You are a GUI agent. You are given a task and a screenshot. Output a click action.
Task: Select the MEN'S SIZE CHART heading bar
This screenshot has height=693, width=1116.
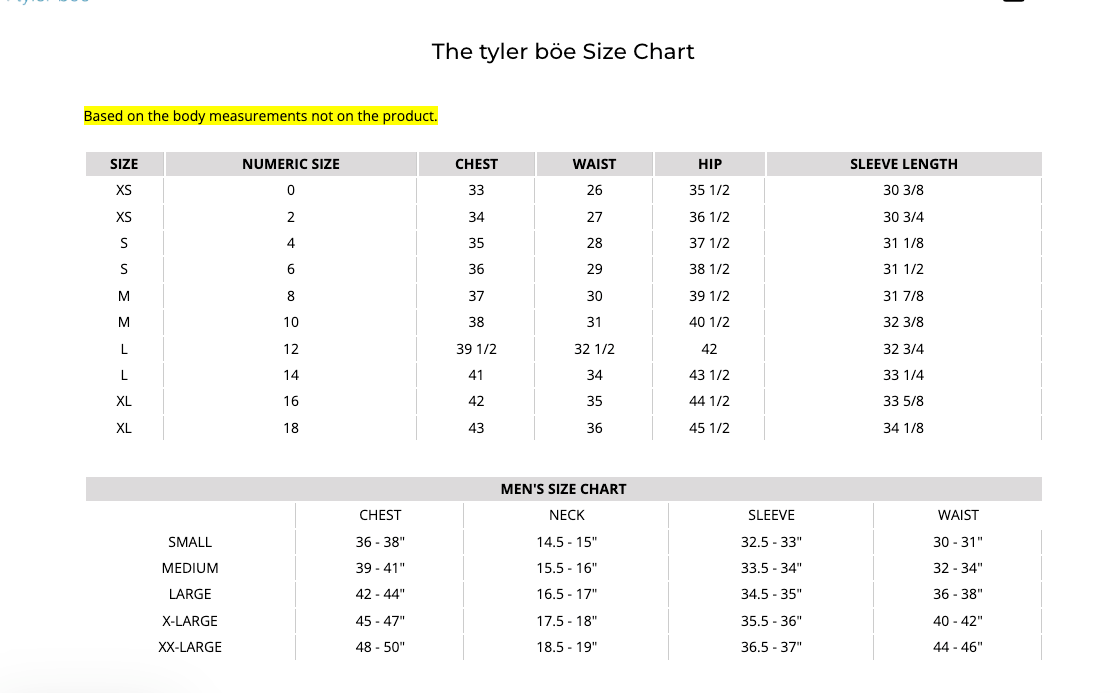click(x=564, y=489)
